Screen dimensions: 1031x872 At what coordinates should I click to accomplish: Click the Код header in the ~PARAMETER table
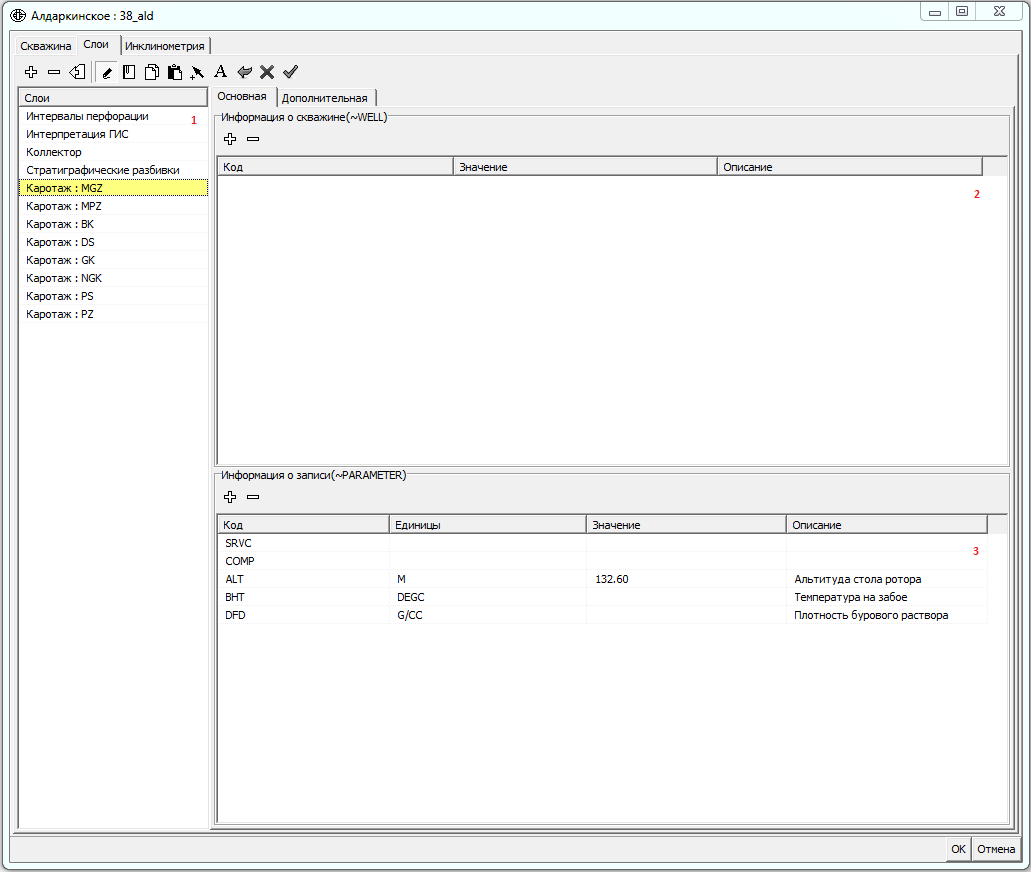click(x=303, y=525)
